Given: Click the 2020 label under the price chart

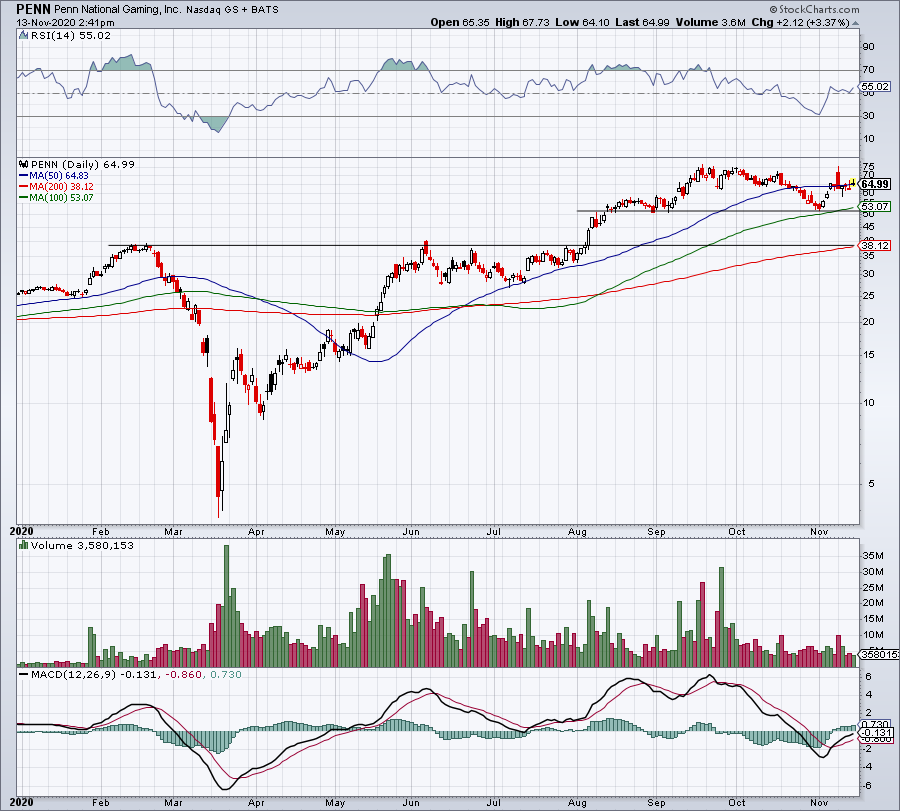Looking at the screenshot, I should tap(22, 531).
